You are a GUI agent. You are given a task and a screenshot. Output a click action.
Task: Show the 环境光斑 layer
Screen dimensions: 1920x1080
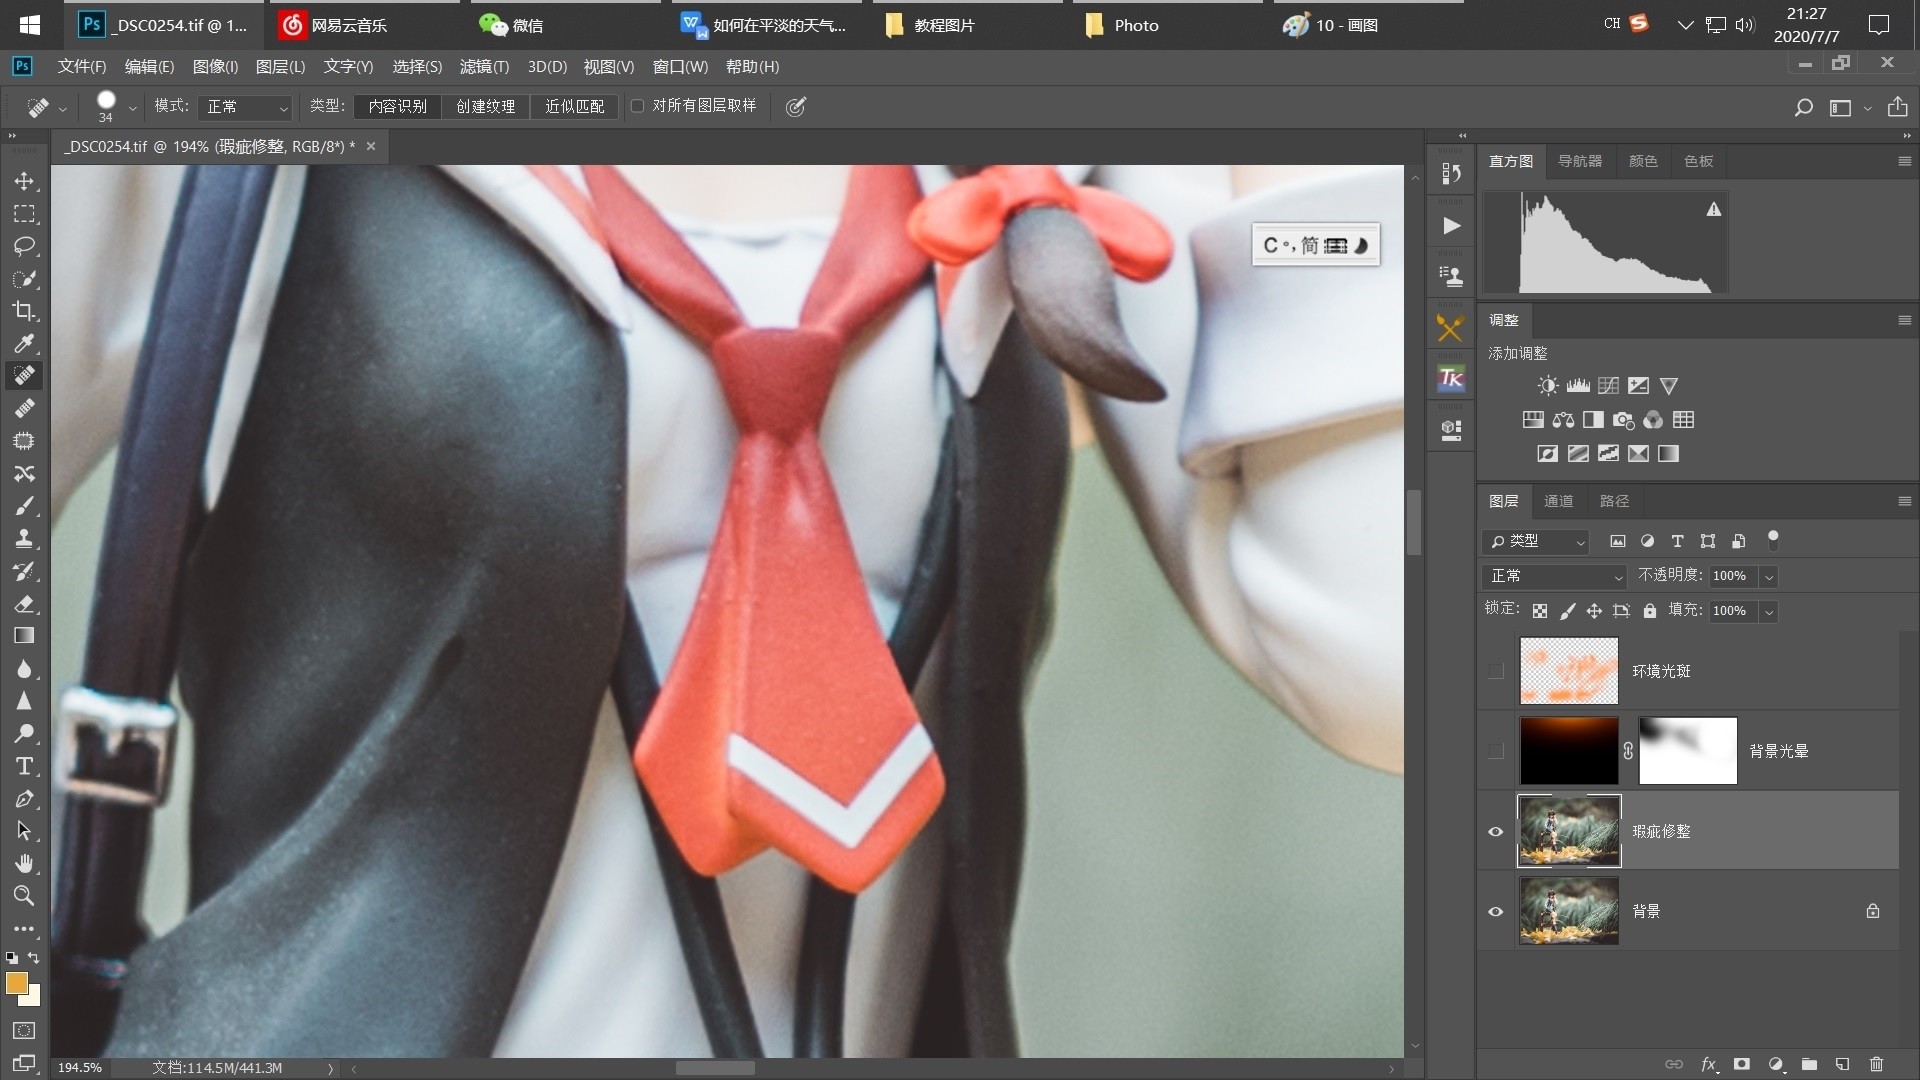tap(1496, 671)
